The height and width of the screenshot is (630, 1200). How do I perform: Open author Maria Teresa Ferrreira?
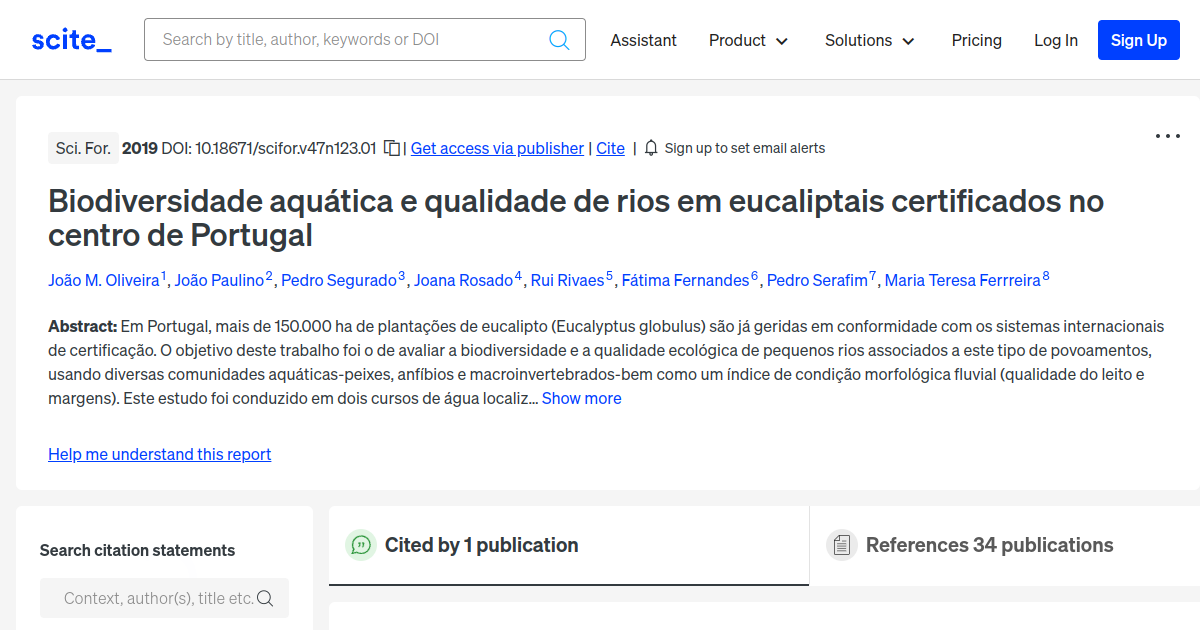pos(963,280)
